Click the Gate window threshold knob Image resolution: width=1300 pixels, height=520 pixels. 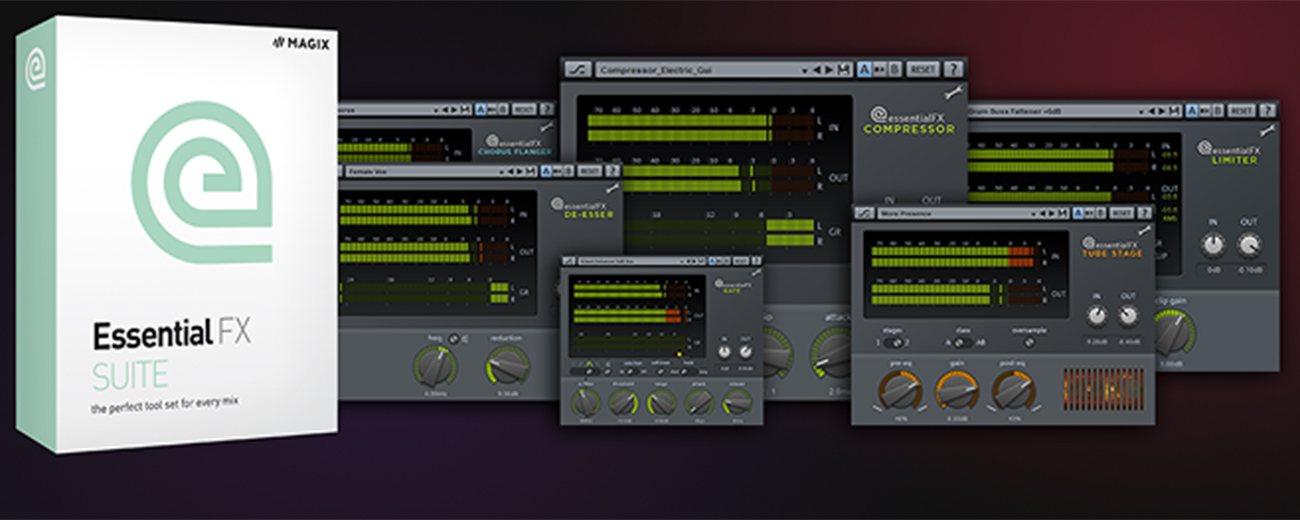click(623, 403)
